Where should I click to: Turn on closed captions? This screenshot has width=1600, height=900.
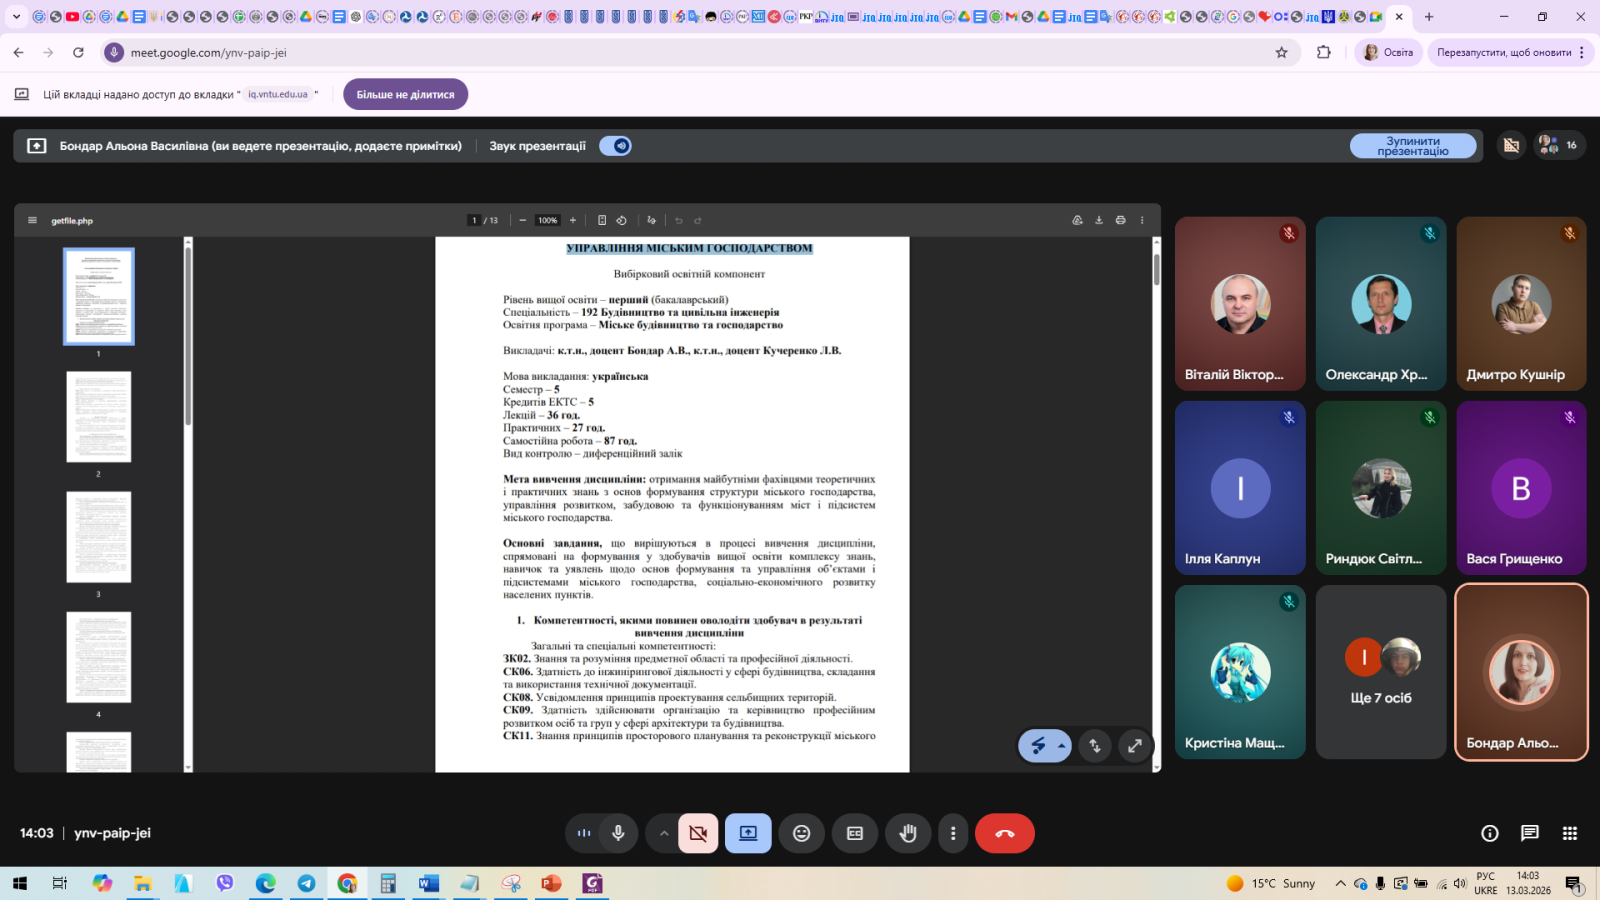(x=854, y=833)
